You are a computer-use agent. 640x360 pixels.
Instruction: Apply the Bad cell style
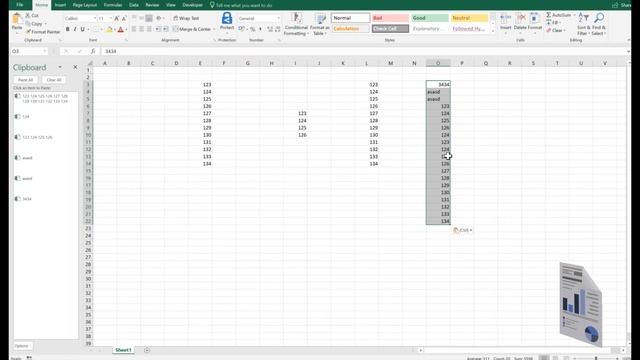coord(390,18)
